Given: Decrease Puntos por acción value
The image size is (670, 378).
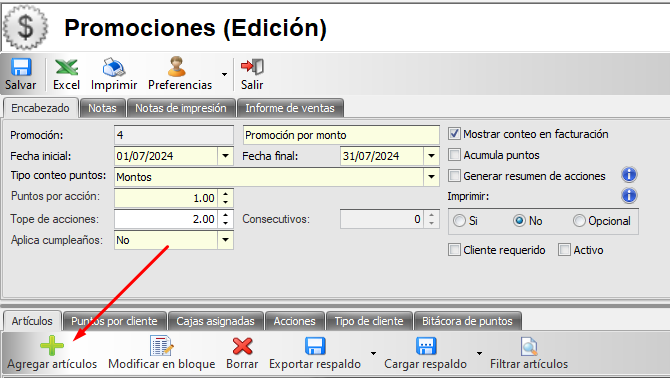Looking at the screenshot, I should tap(225, 202).
